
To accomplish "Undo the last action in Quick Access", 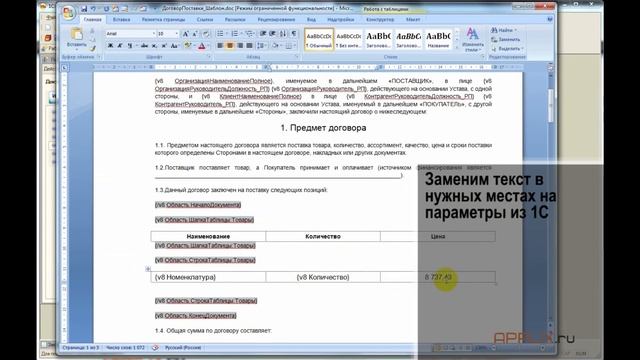I will click(x=94, y=9).
